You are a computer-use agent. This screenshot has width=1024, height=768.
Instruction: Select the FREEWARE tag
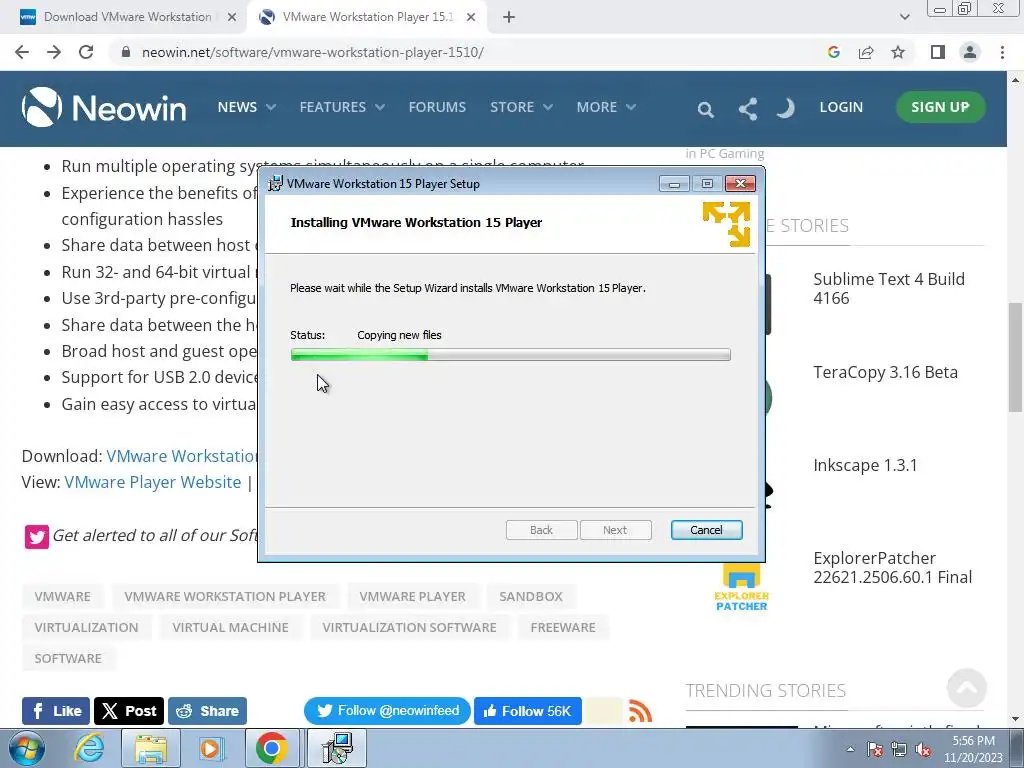pyautogui.click(x=563, y=627)
